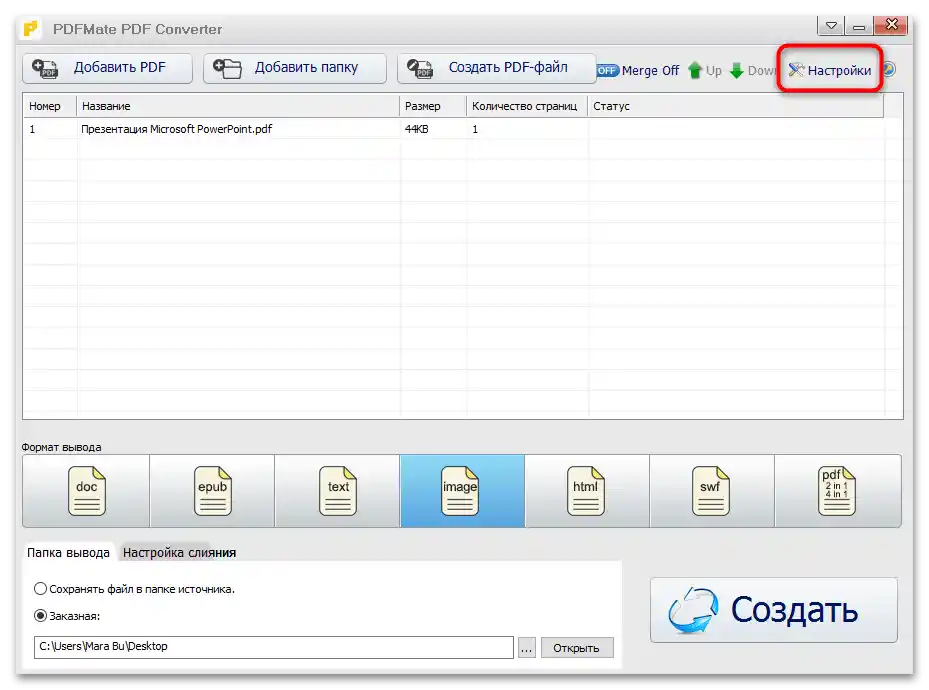Click the round icon right of Настройки
929x690 pixels.
point(889,70)
